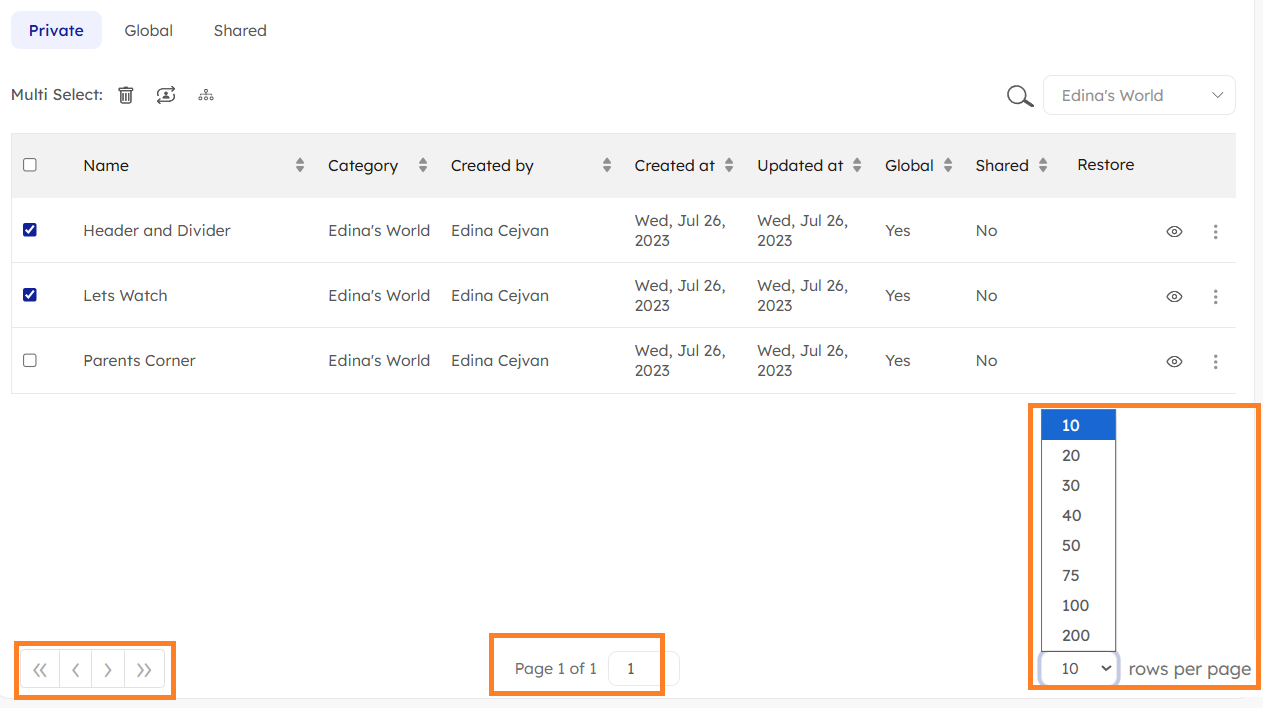Open three-dot menu for Parents Corner row
Image resolution: width=1283 pixels, height=711 pixels.
click(x=1215, y=361)
